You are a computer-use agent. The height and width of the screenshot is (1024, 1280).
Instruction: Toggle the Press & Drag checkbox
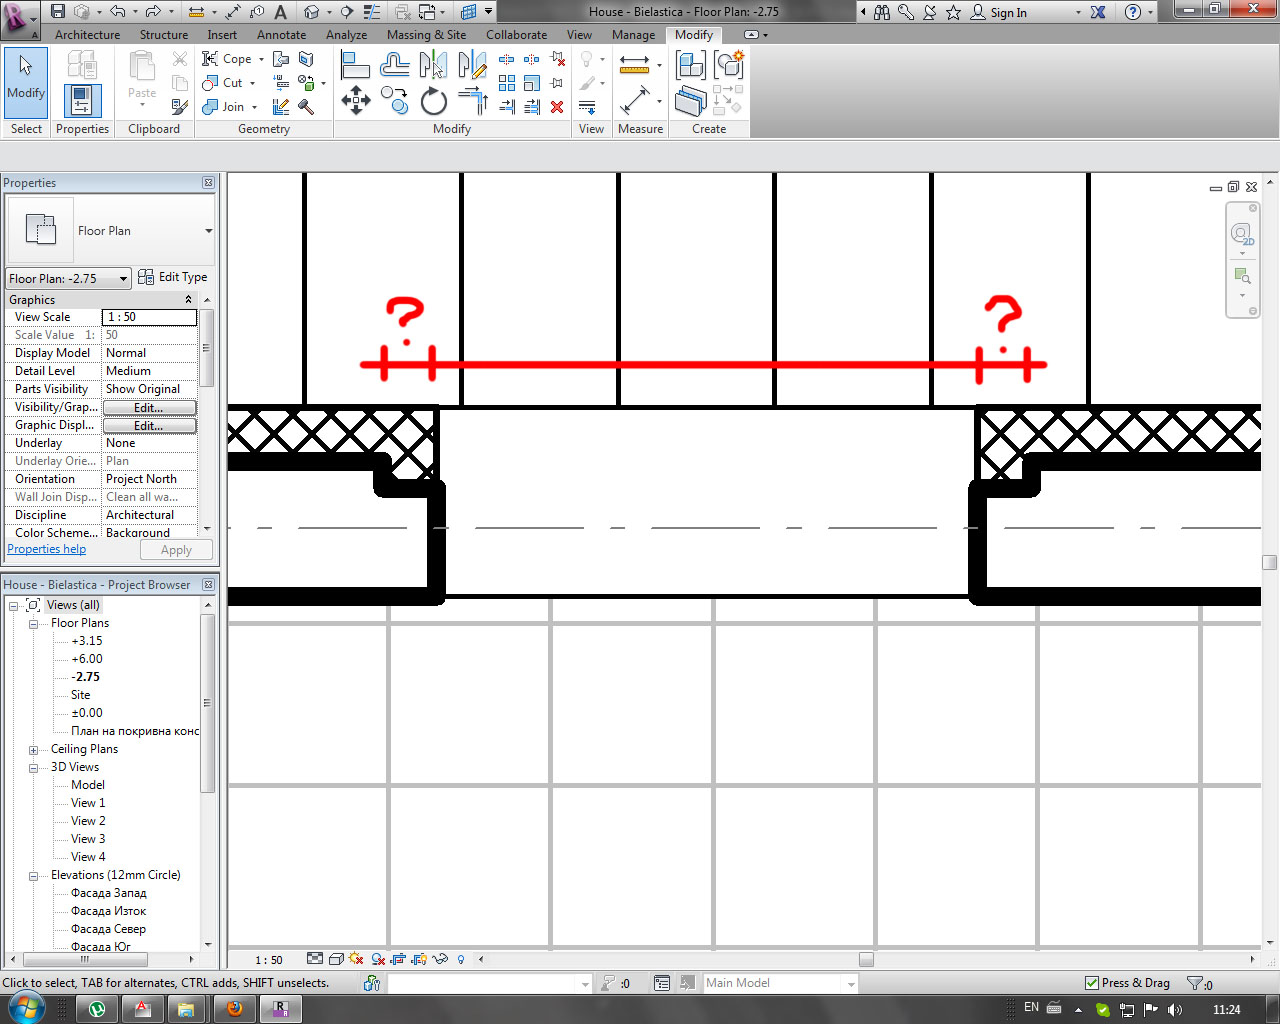1092,983
